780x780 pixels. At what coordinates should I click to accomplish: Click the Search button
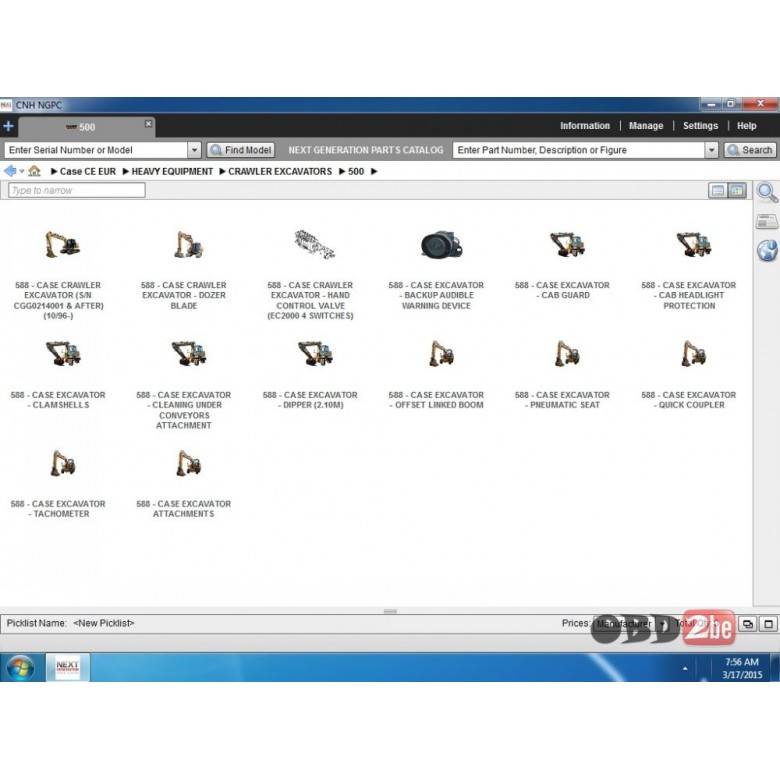(x=750, y=150)
